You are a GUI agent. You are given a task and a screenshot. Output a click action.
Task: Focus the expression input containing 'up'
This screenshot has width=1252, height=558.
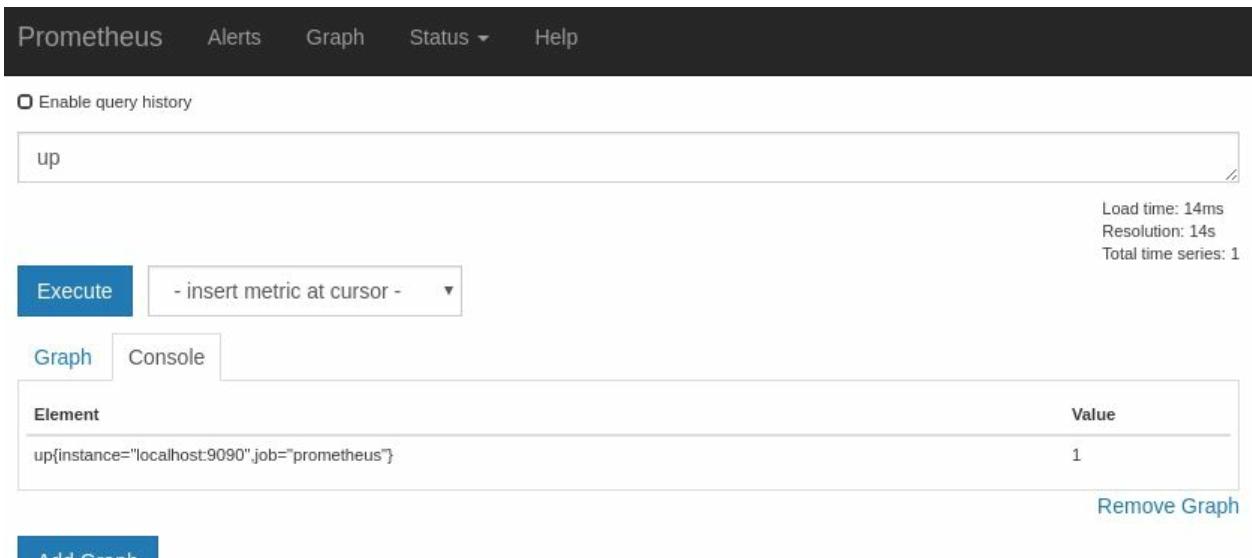(627, 158)
